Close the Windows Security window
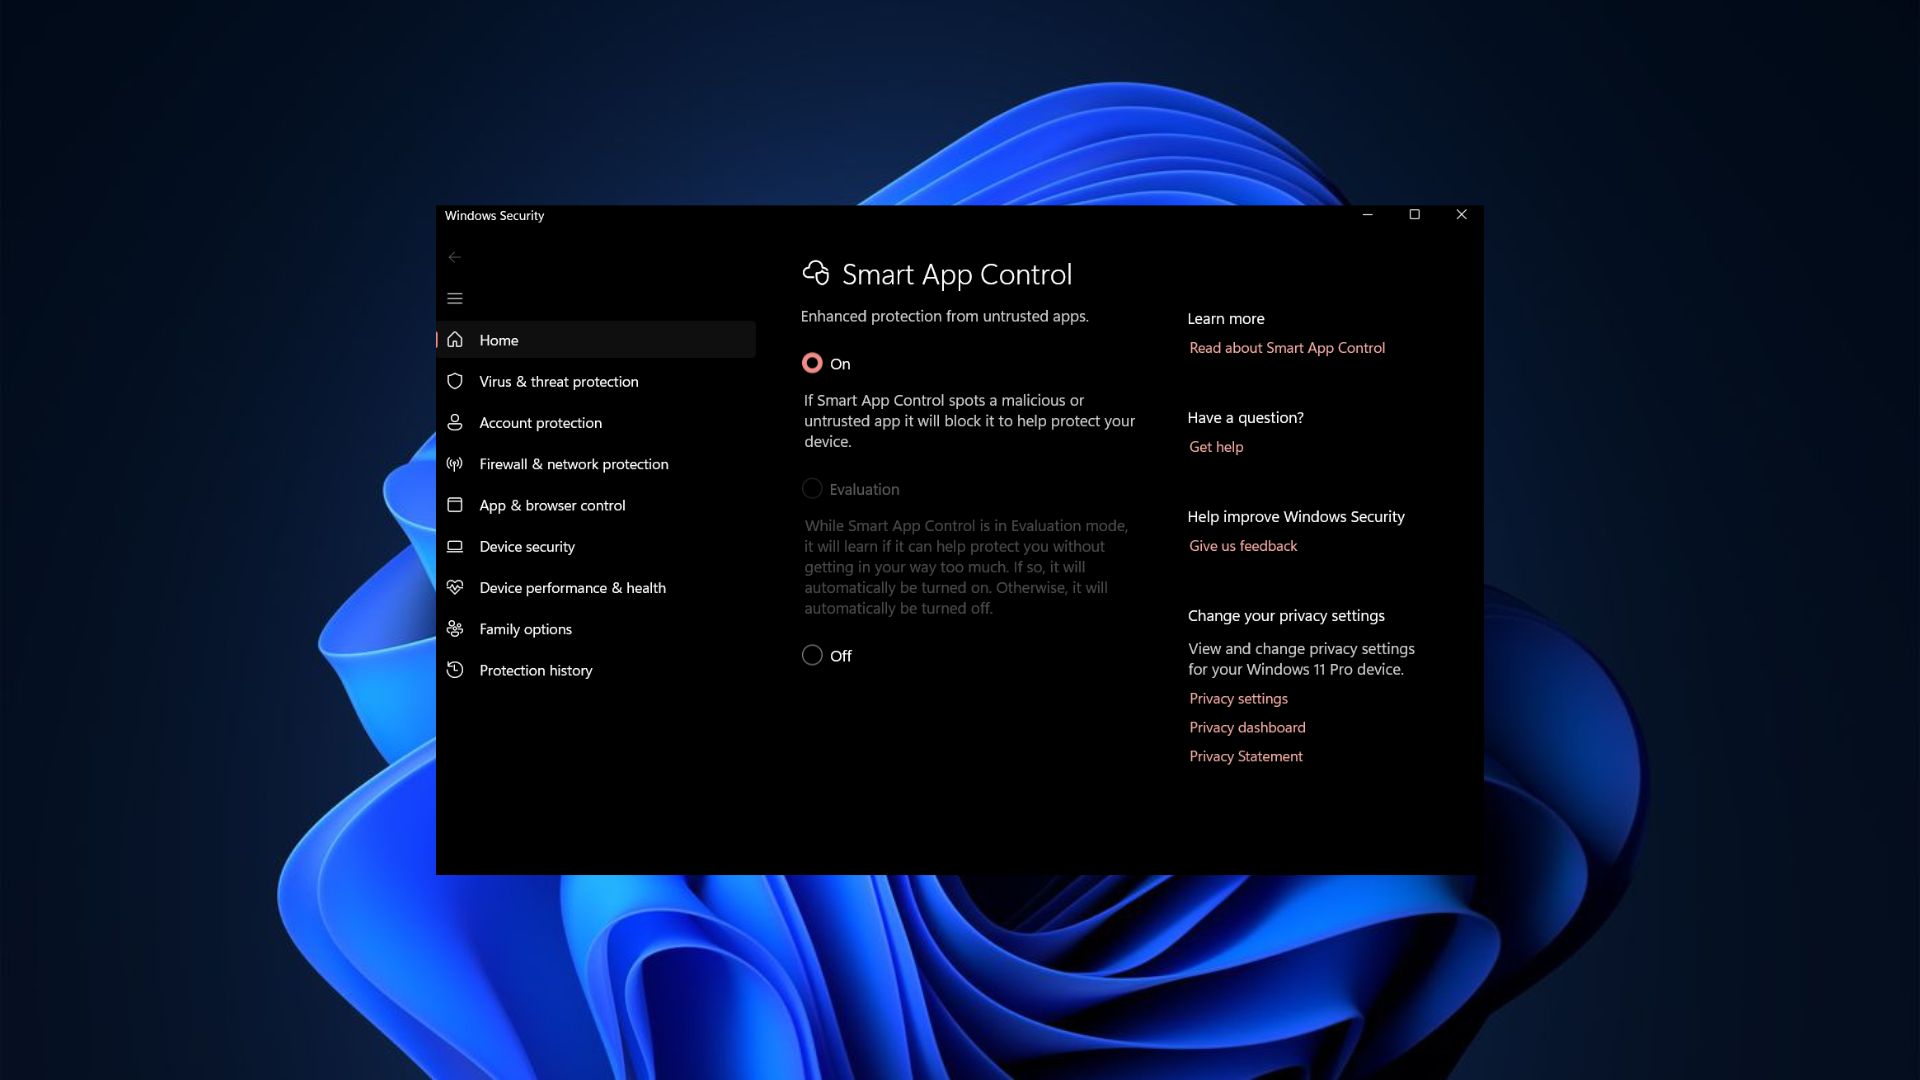This screenshot has width=1920, height=1080. coord(1461,214)
